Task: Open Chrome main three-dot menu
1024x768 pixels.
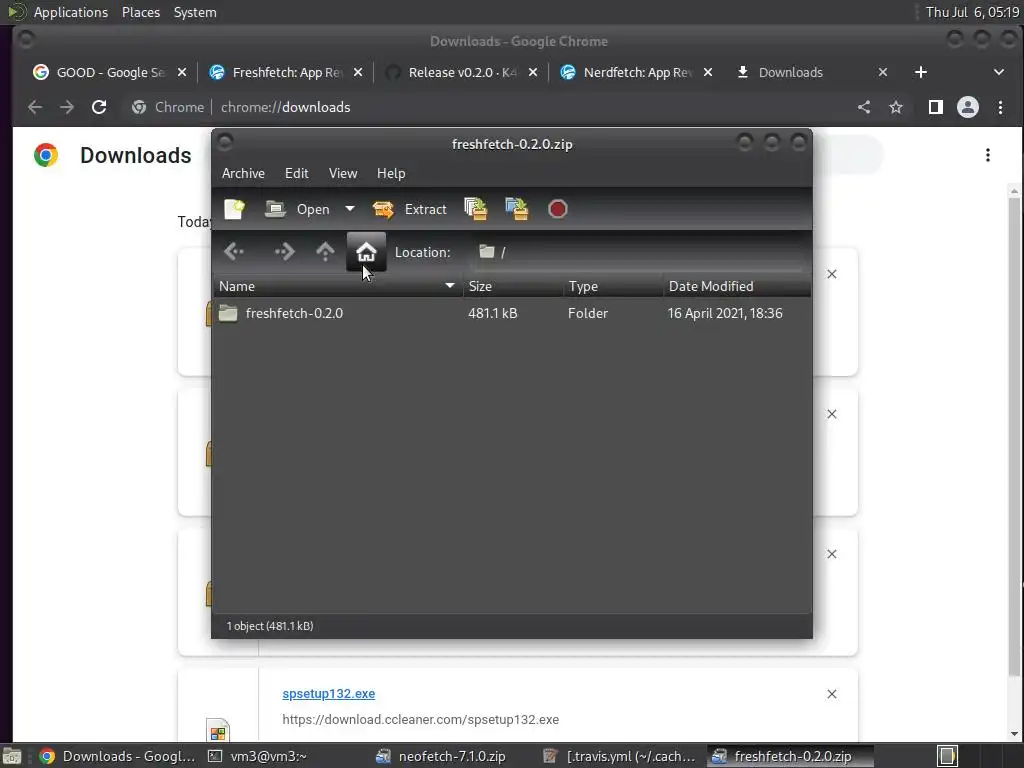Action: point(1000,107)
